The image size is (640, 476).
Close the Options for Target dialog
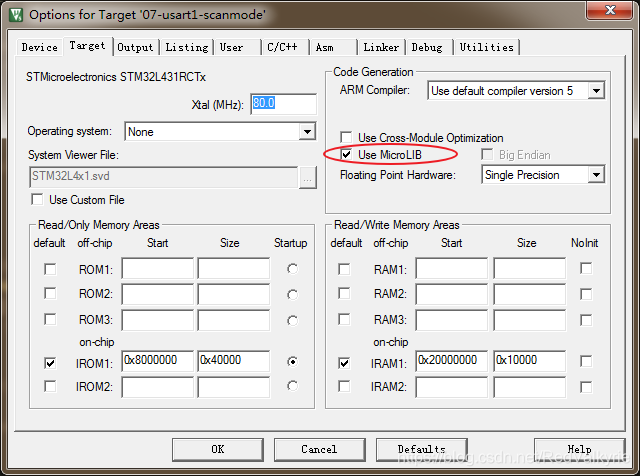[x=610, y=10]
